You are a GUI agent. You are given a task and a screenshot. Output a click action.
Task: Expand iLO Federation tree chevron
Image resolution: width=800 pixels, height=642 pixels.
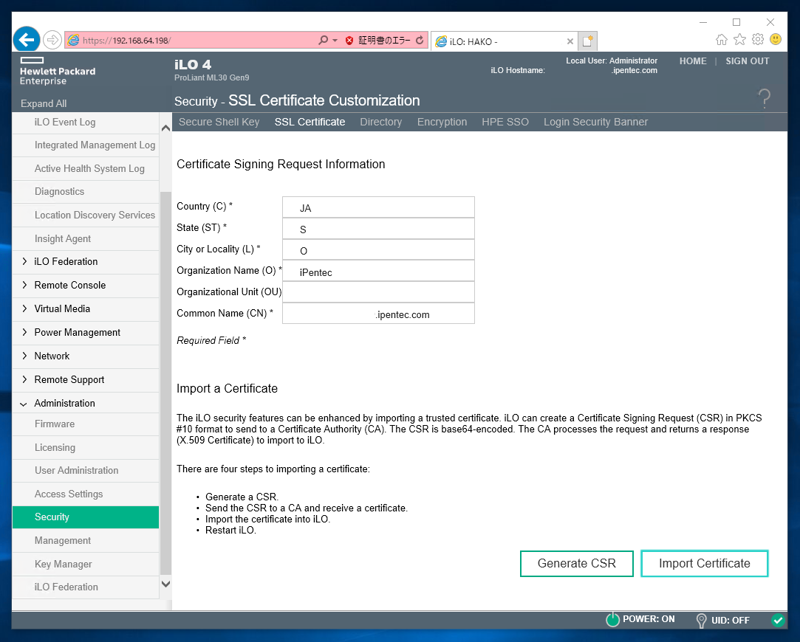tap(24, 261)
